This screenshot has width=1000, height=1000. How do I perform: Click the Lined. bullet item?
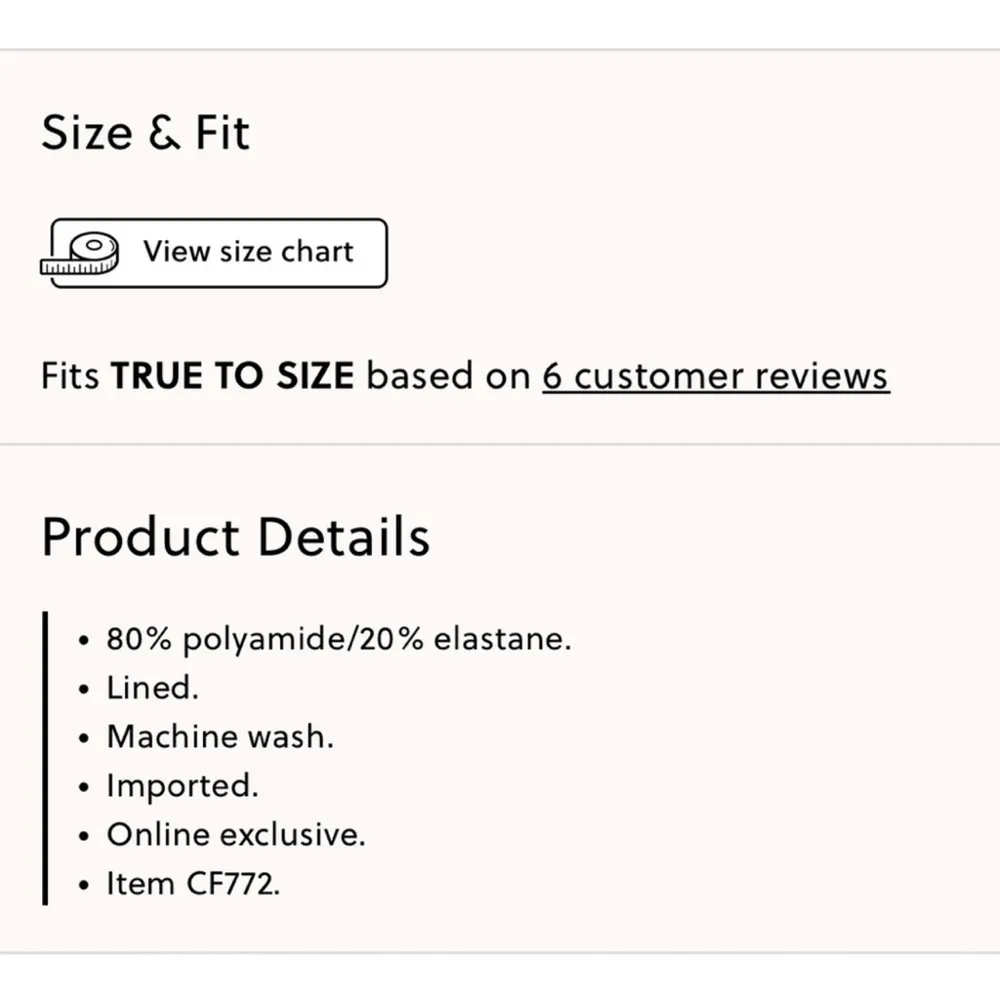click(x=153, y=688)
